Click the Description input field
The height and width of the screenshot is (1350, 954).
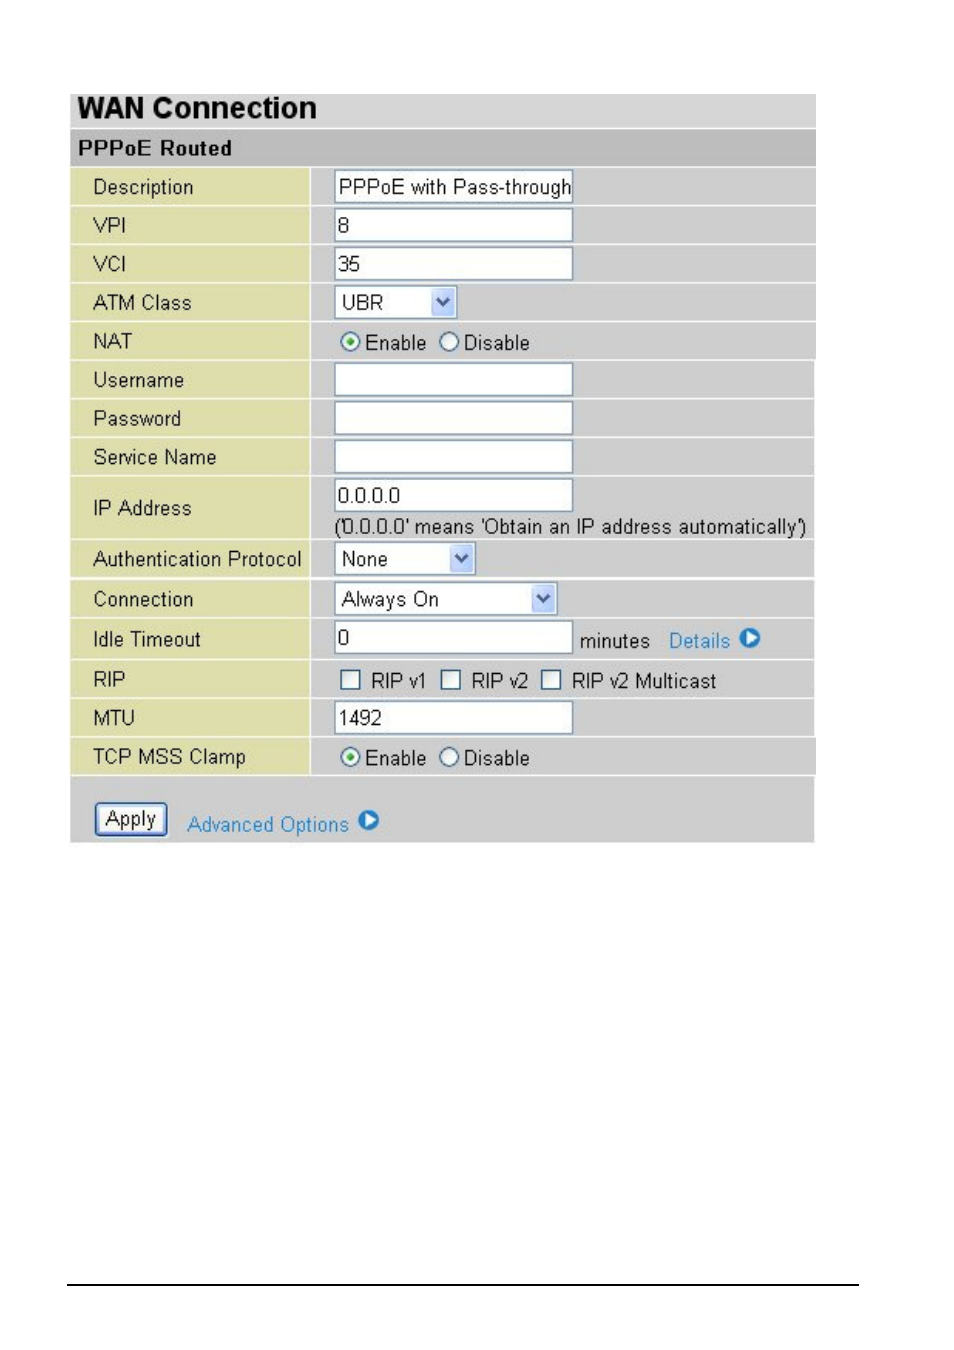pos(454,187)
